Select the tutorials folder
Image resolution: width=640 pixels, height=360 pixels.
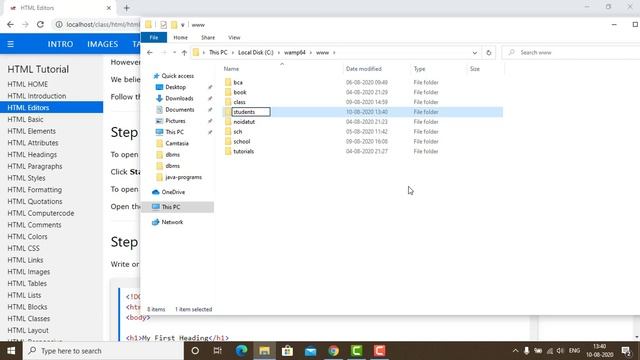(243, 151)
